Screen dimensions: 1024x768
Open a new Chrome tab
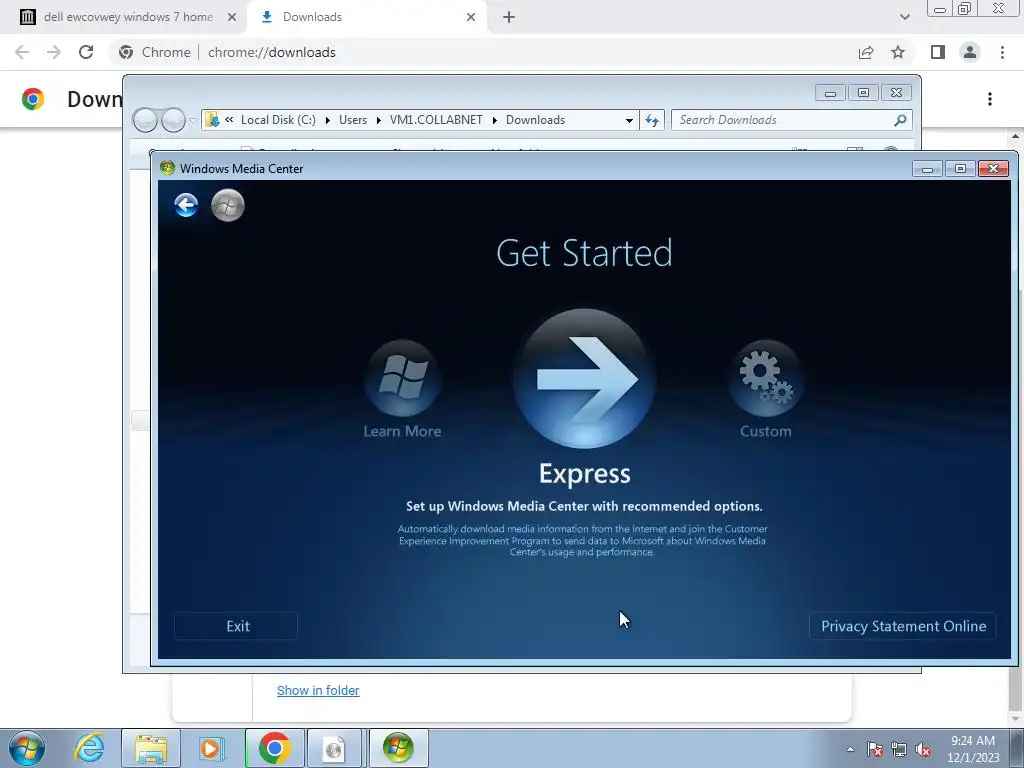(509, 17)
